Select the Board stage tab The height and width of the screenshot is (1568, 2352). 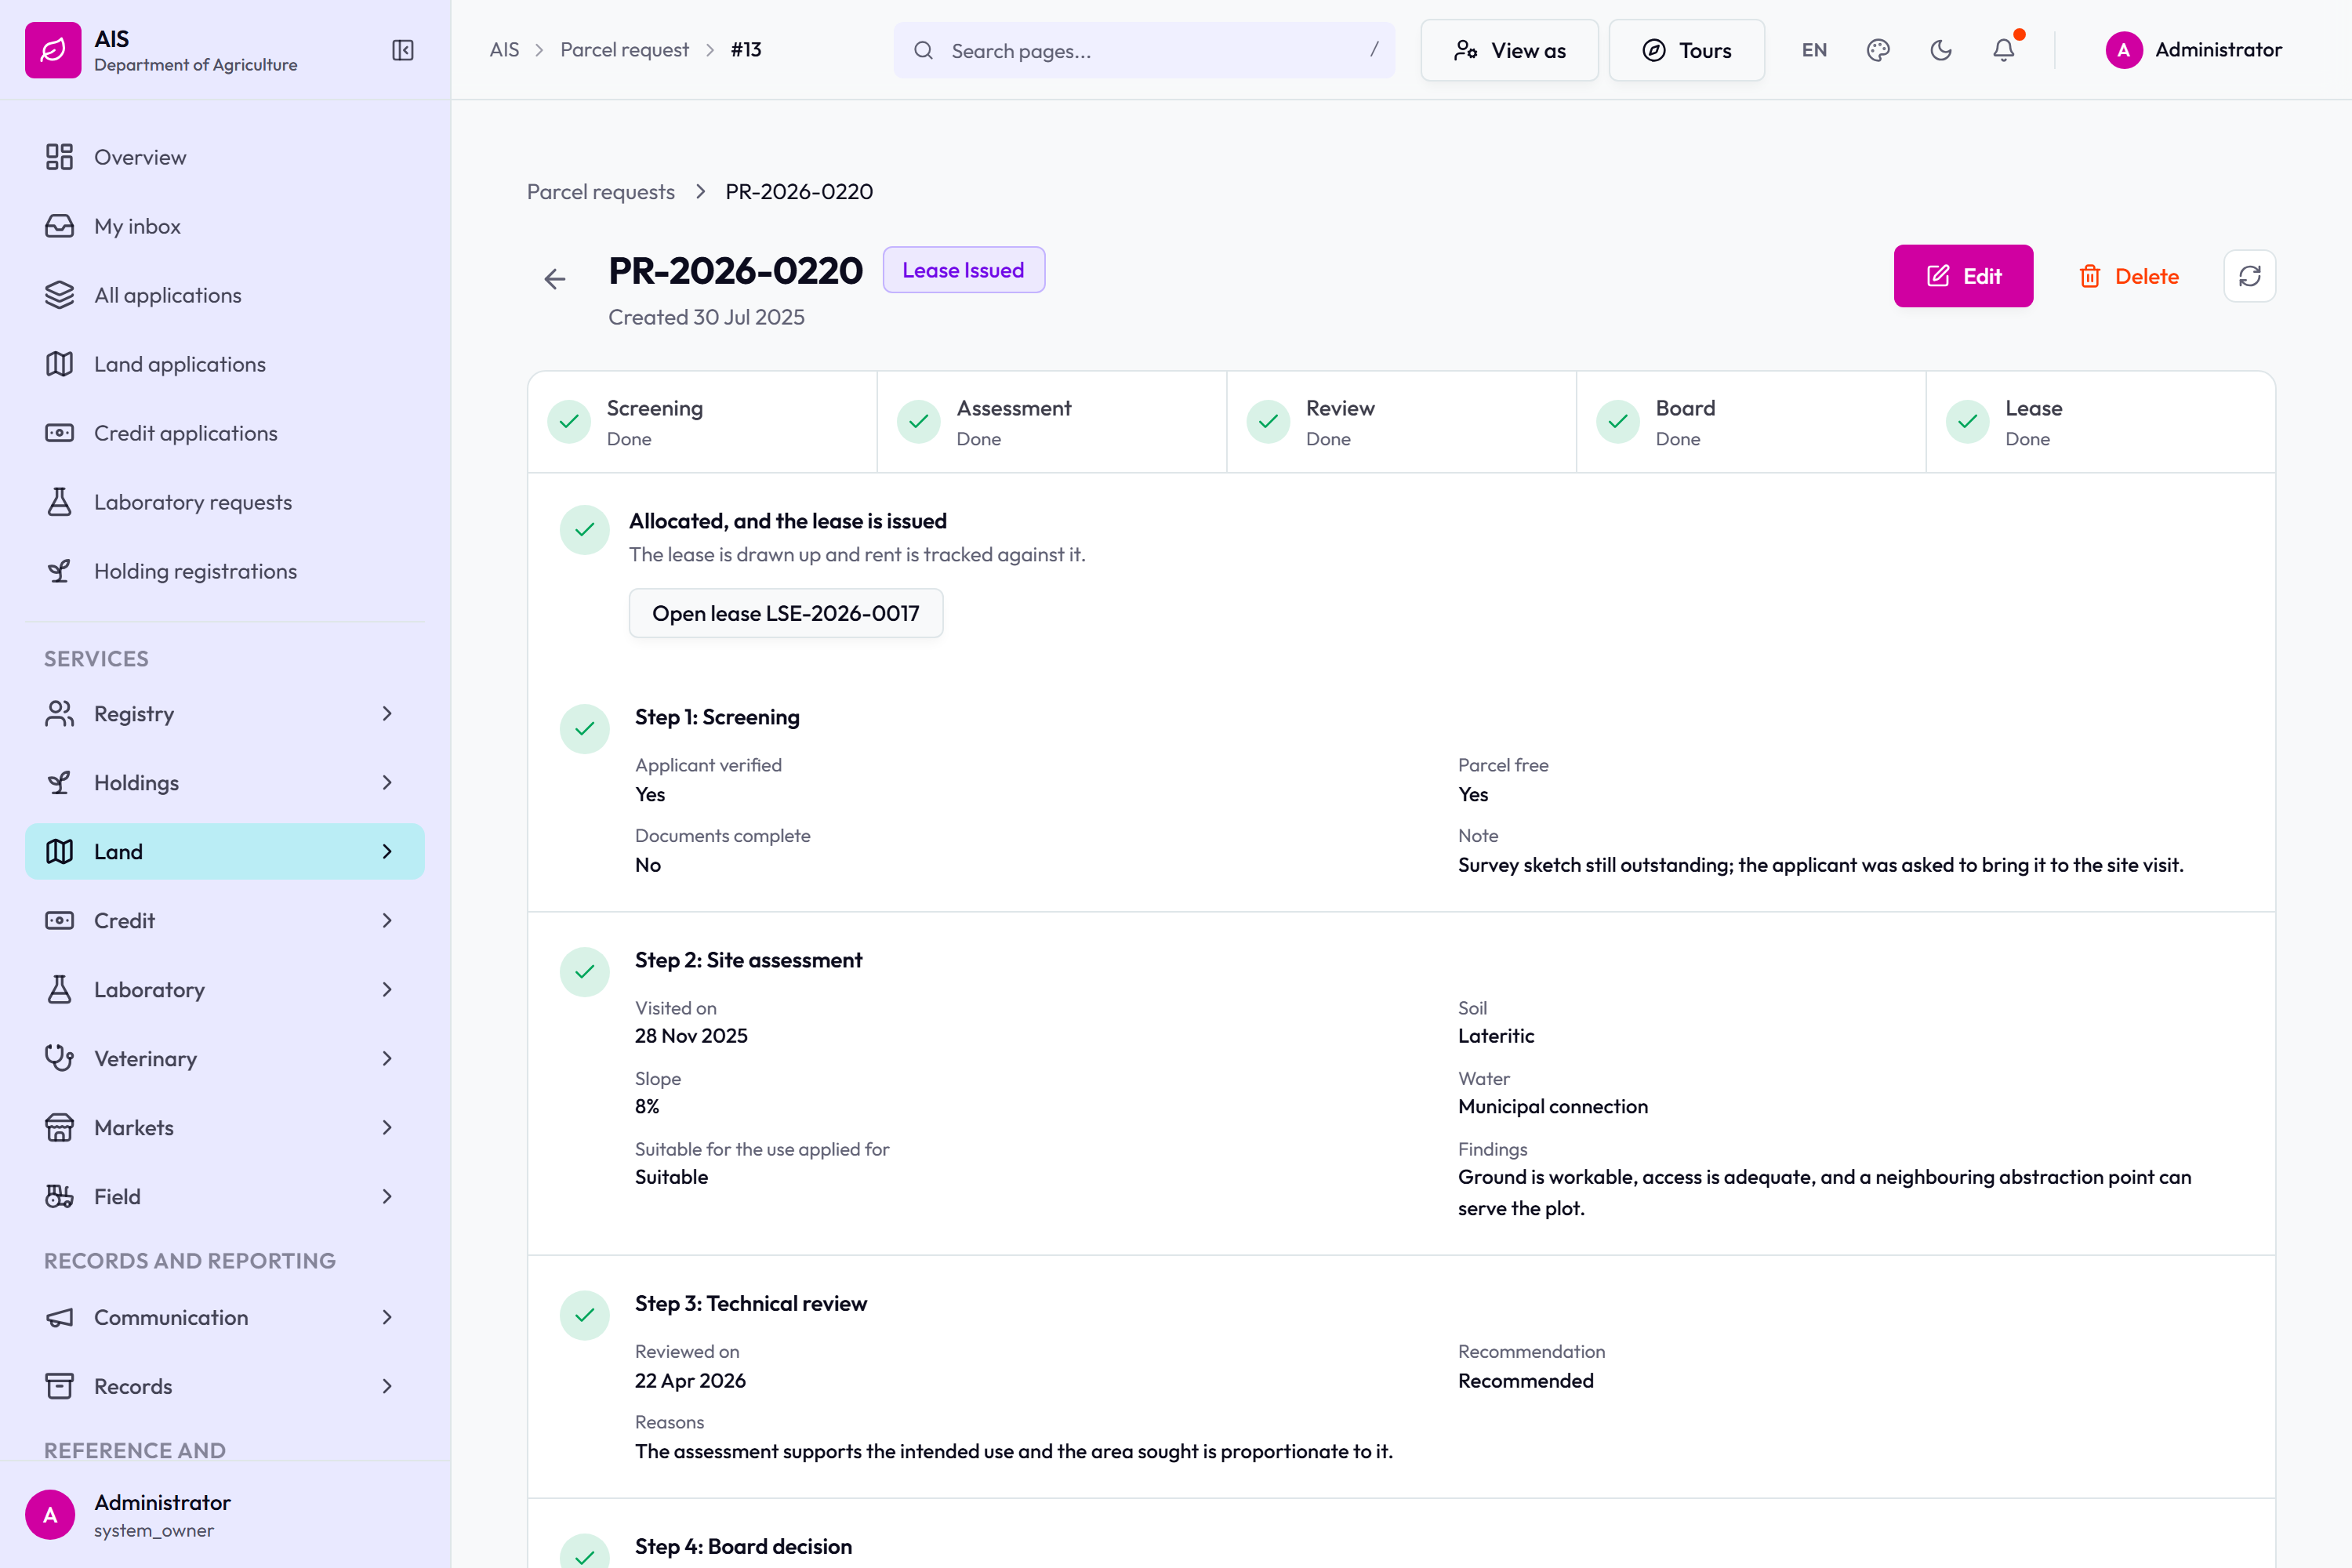1751,422
